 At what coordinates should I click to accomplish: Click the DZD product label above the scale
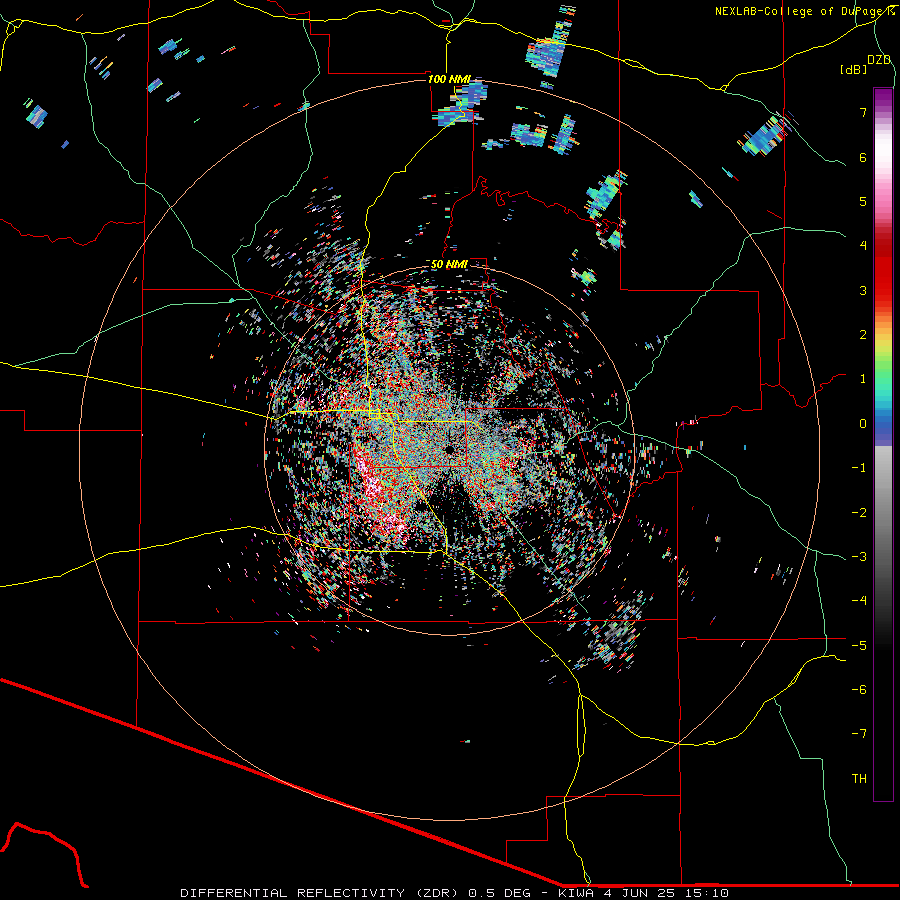point(879,60)
